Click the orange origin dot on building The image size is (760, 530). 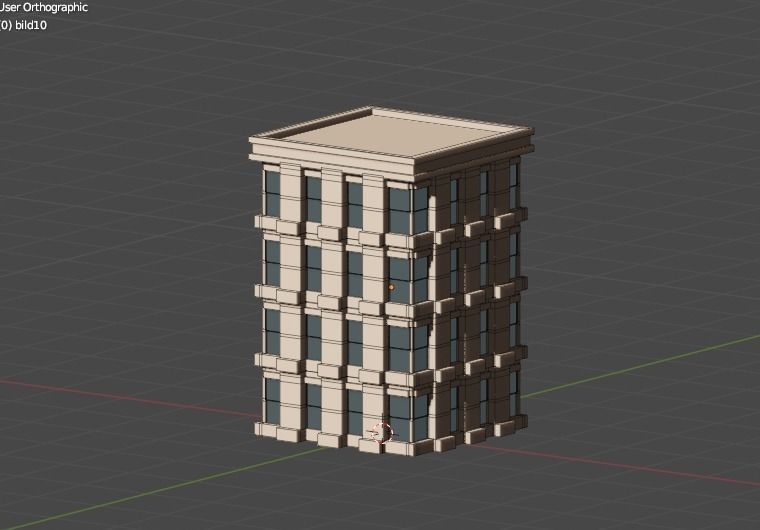click(x=392, y=287)
